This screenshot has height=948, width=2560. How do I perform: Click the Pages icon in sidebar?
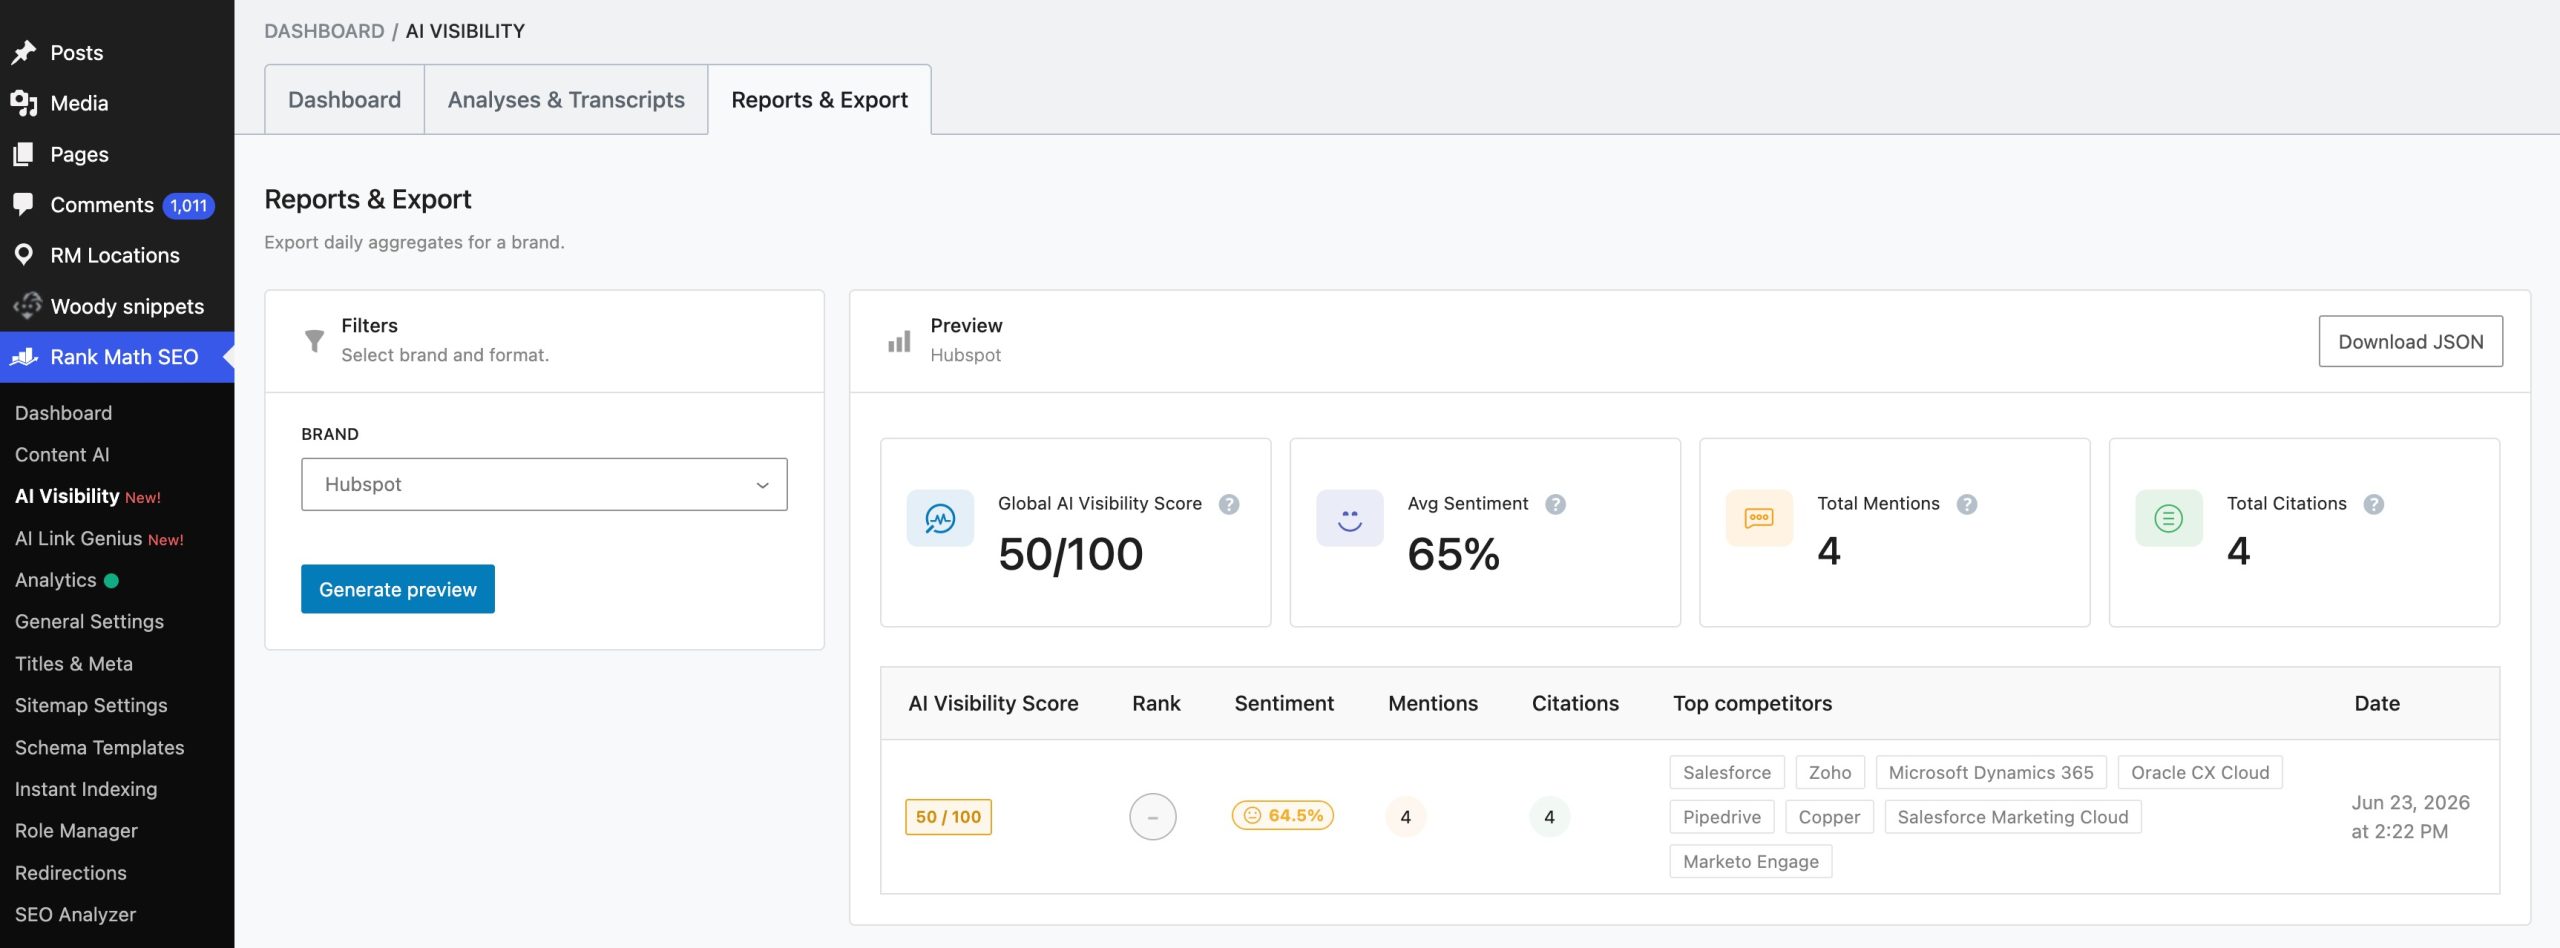click(x=24, y=154)
